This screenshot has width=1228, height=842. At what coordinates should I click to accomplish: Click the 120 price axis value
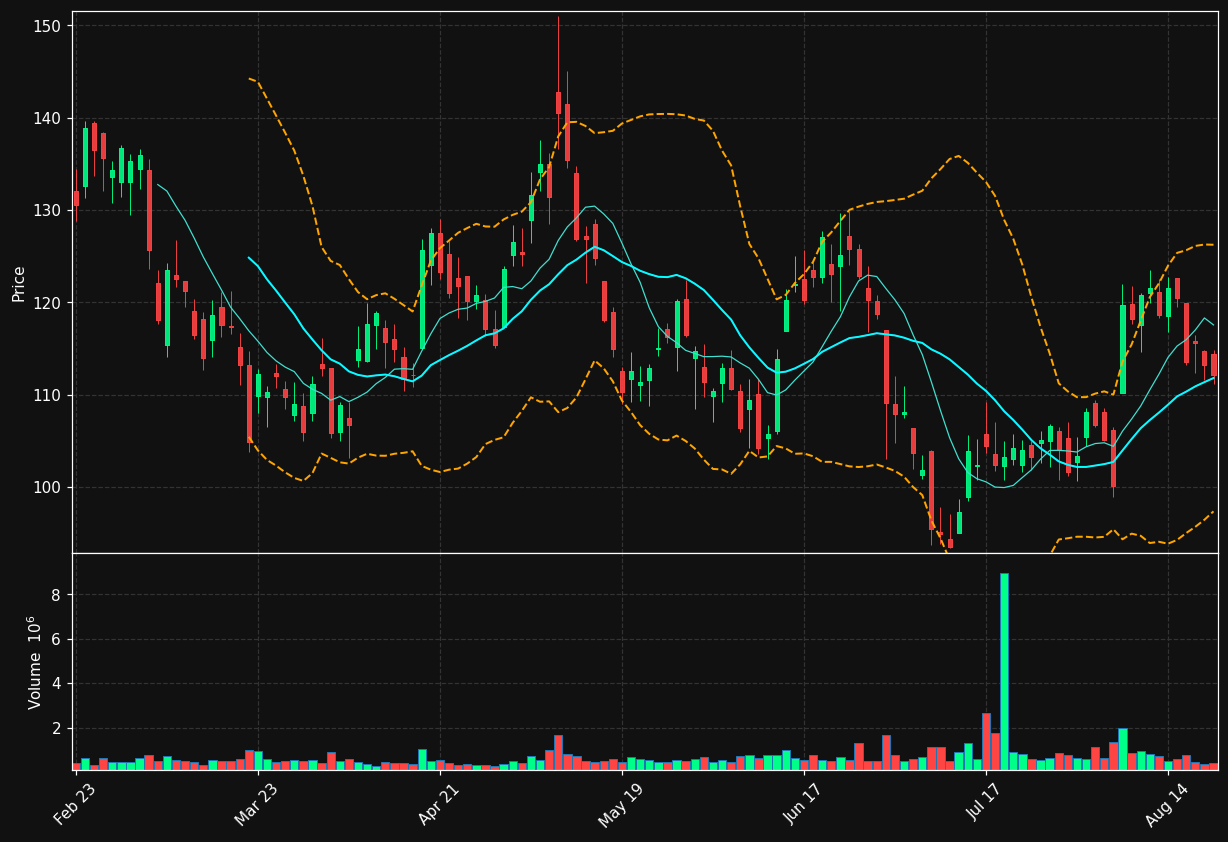(47, 303)
